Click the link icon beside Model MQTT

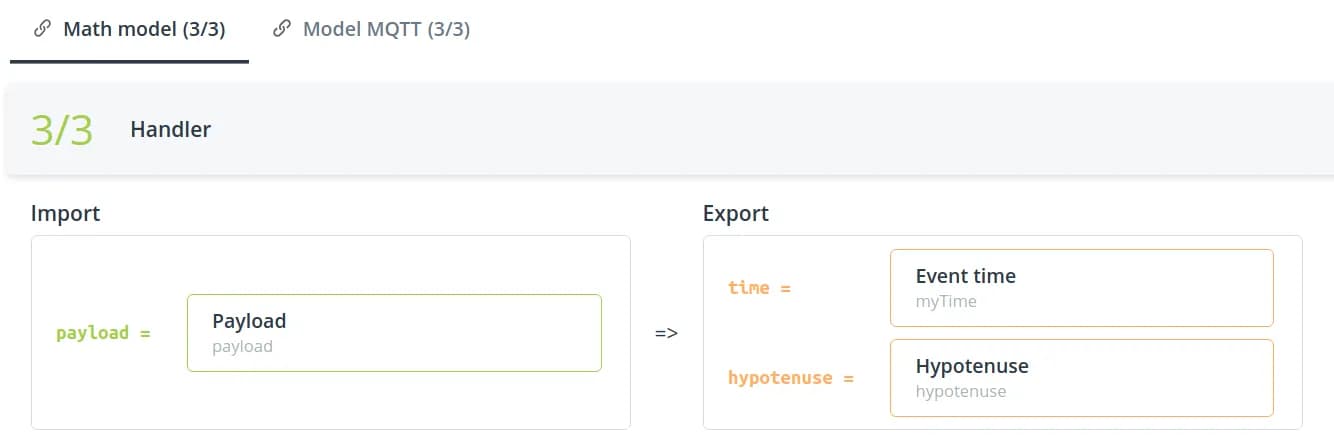[282, 29]
